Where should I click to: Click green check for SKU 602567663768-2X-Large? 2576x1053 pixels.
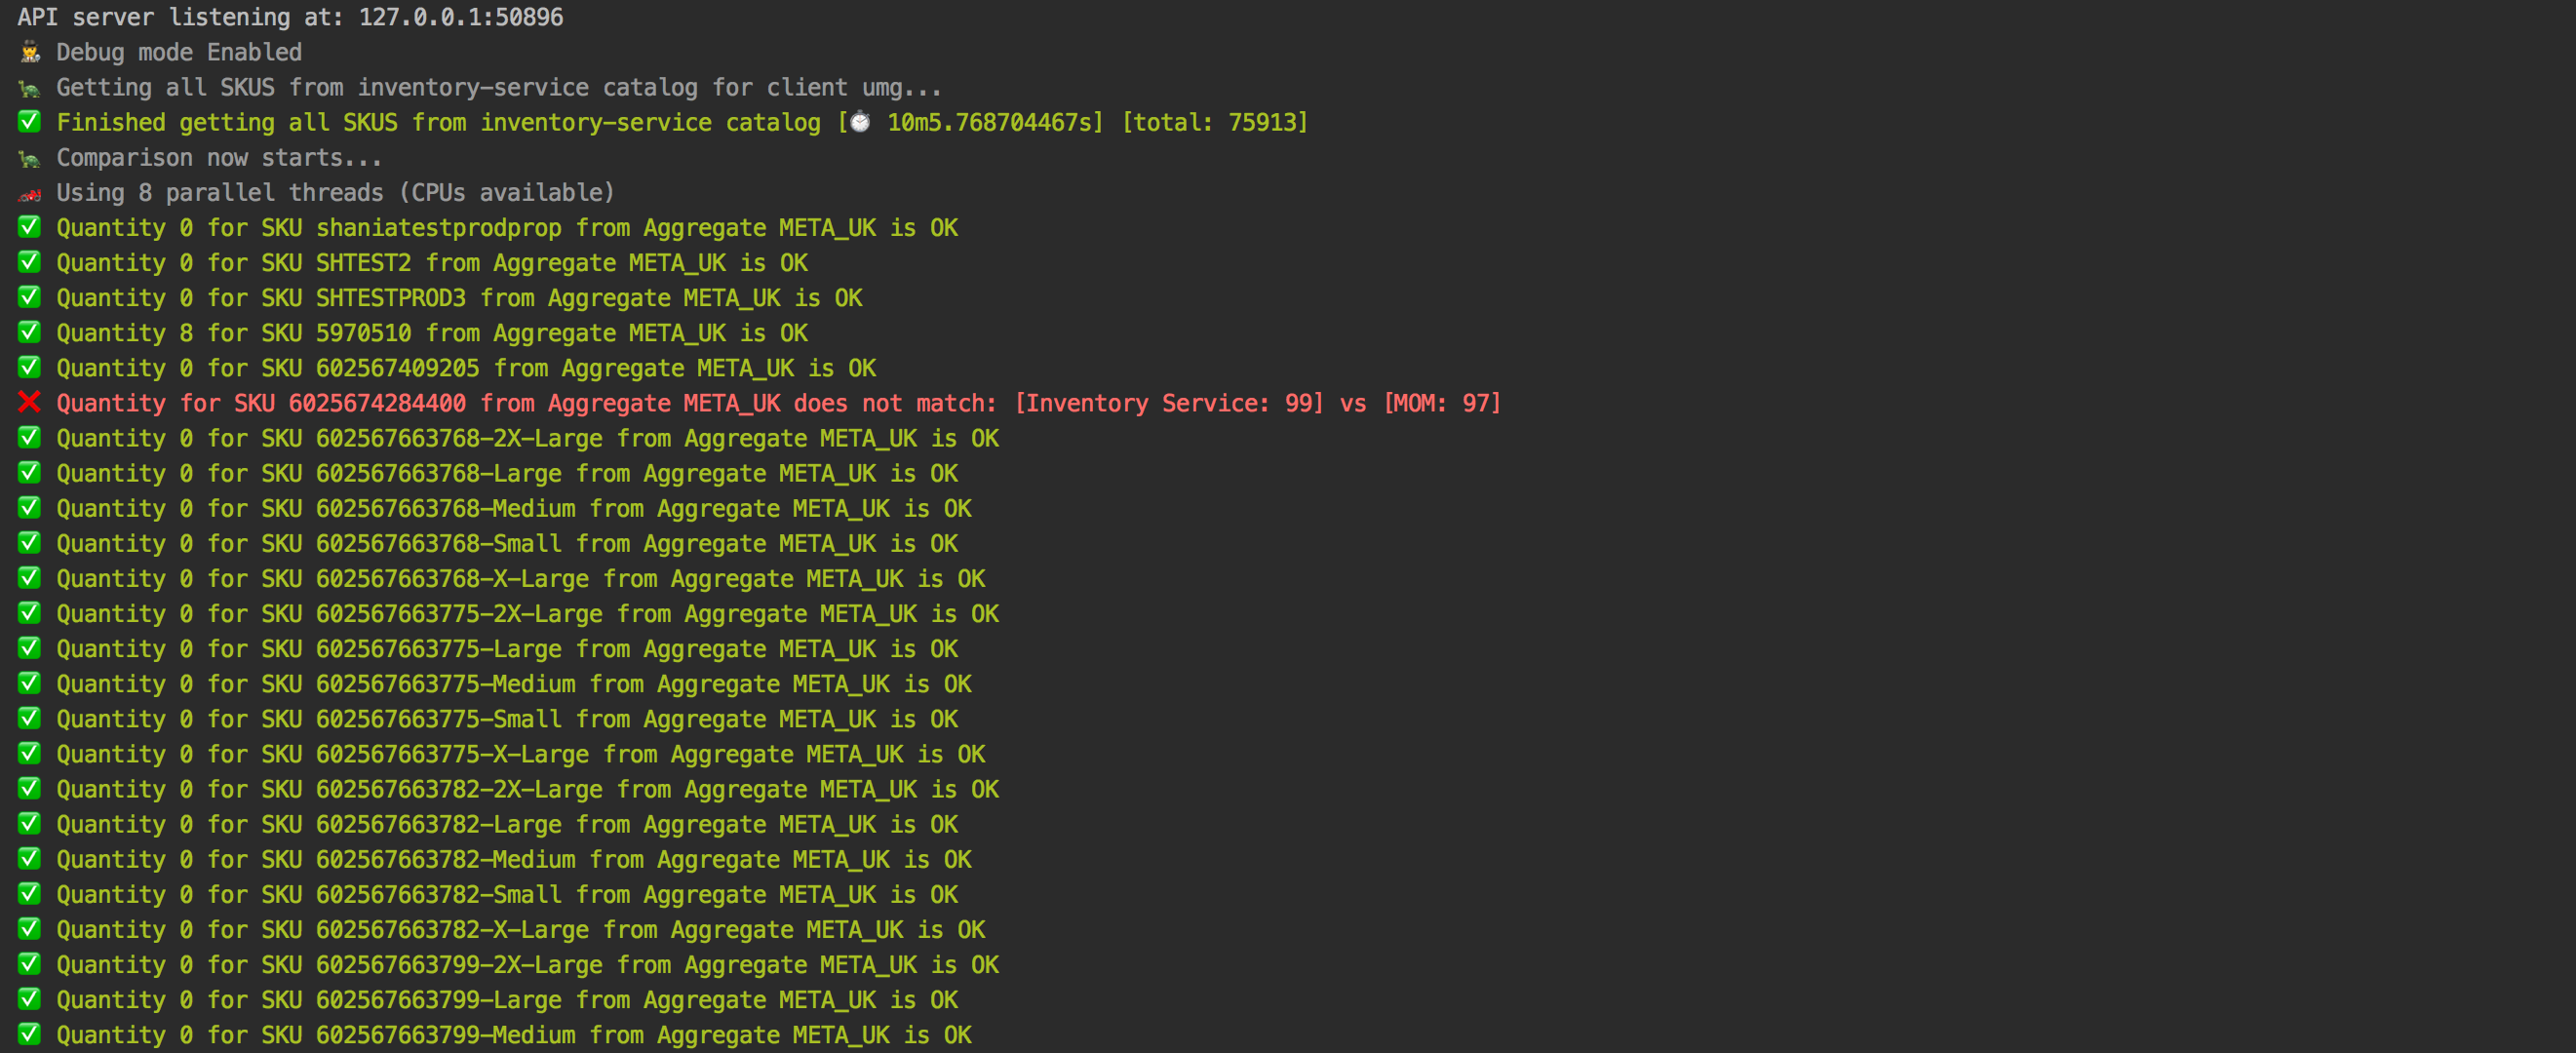tap(30, 437)
